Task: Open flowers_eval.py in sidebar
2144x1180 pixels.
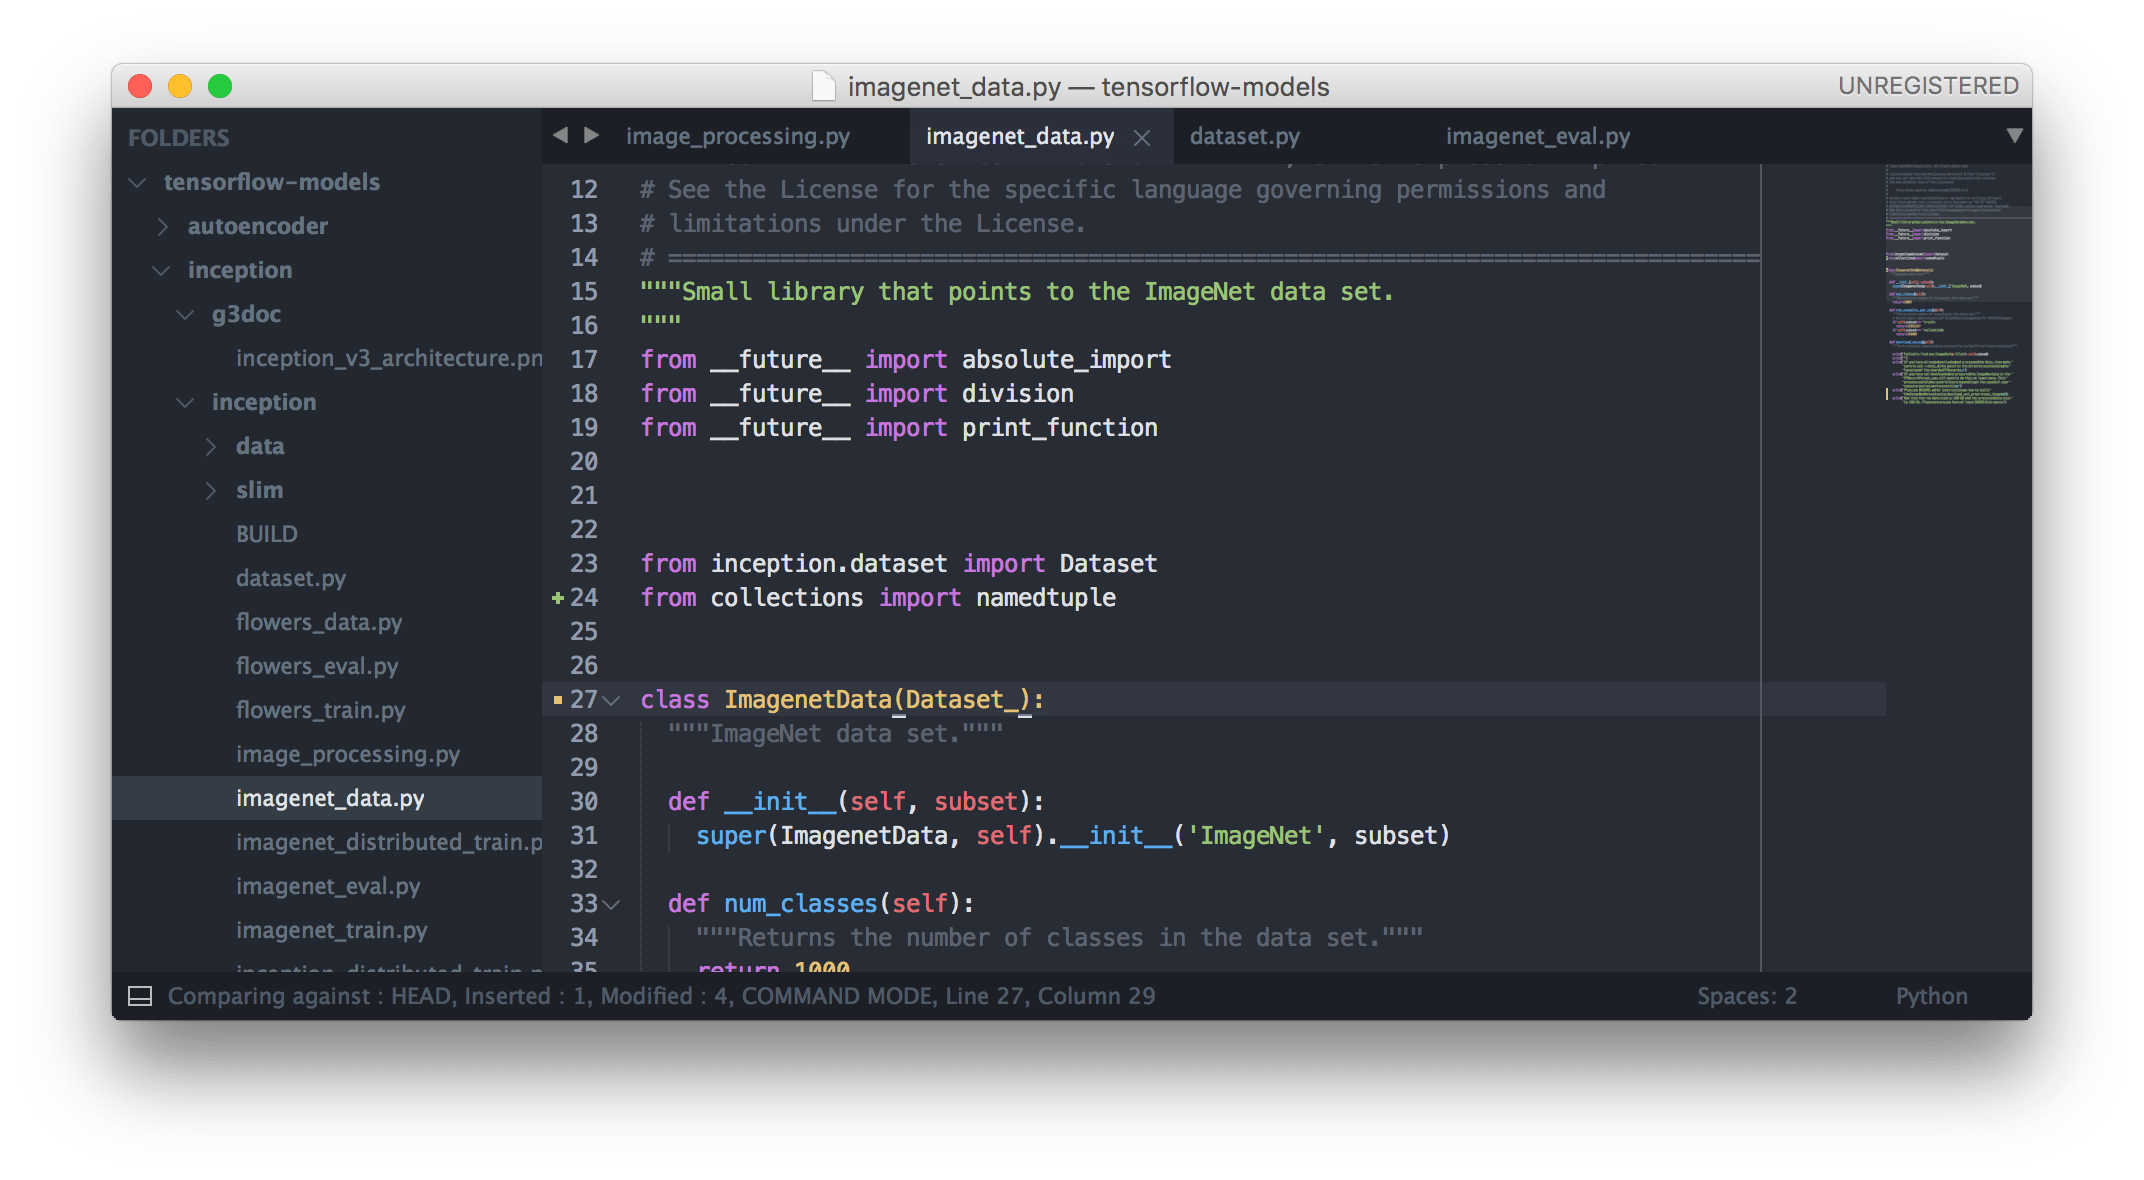Action: pos(317,666)
